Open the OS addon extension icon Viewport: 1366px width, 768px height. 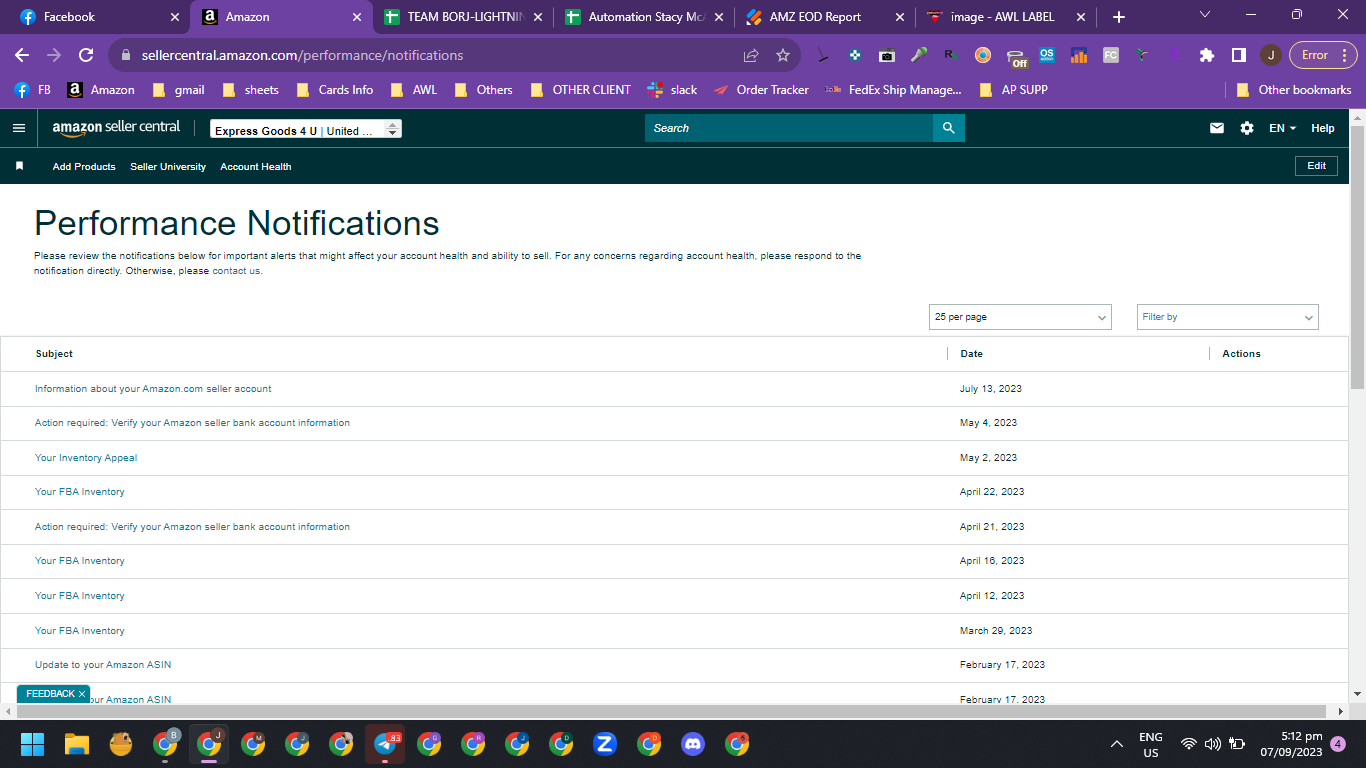coord(1047,55)
